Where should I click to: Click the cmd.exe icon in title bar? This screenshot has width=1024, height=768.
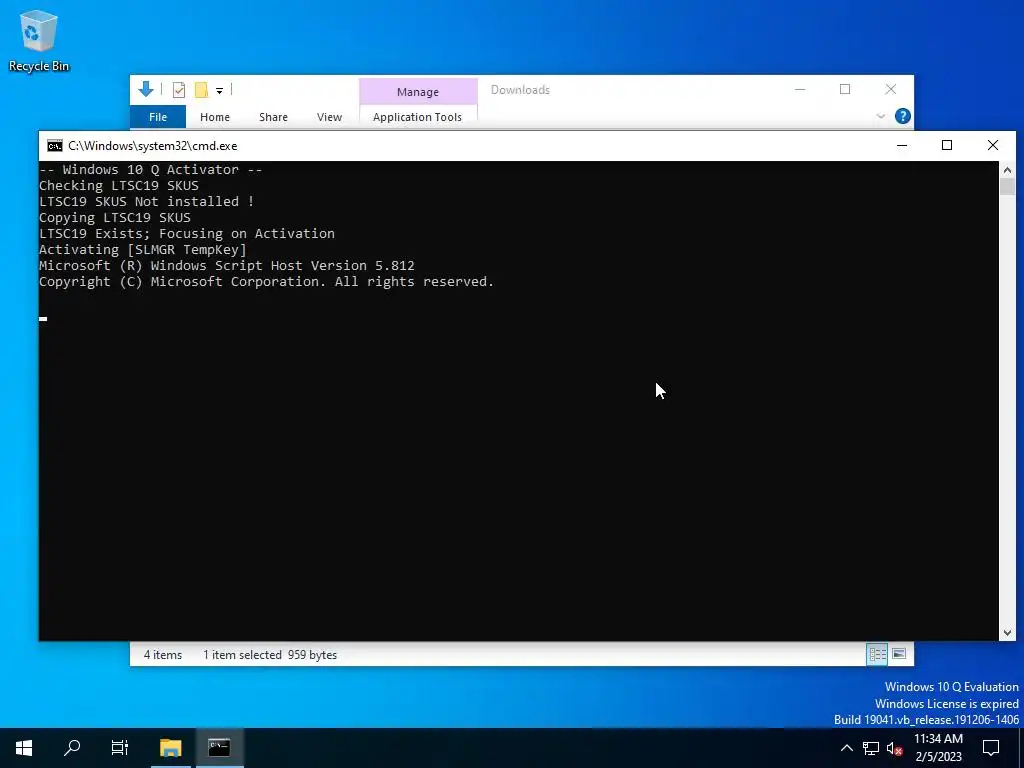point(55,146)
